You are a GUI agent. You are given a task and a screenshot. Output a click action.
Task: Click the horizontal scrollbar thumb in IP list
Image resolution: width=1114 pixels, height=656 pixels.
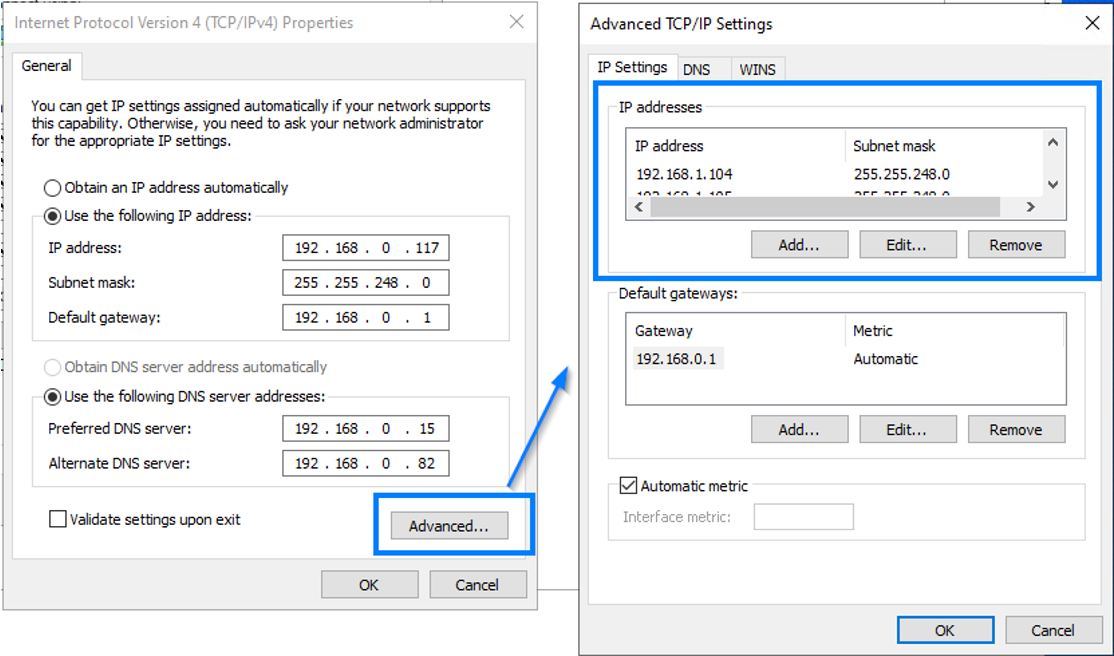click(x=826, y=207)
